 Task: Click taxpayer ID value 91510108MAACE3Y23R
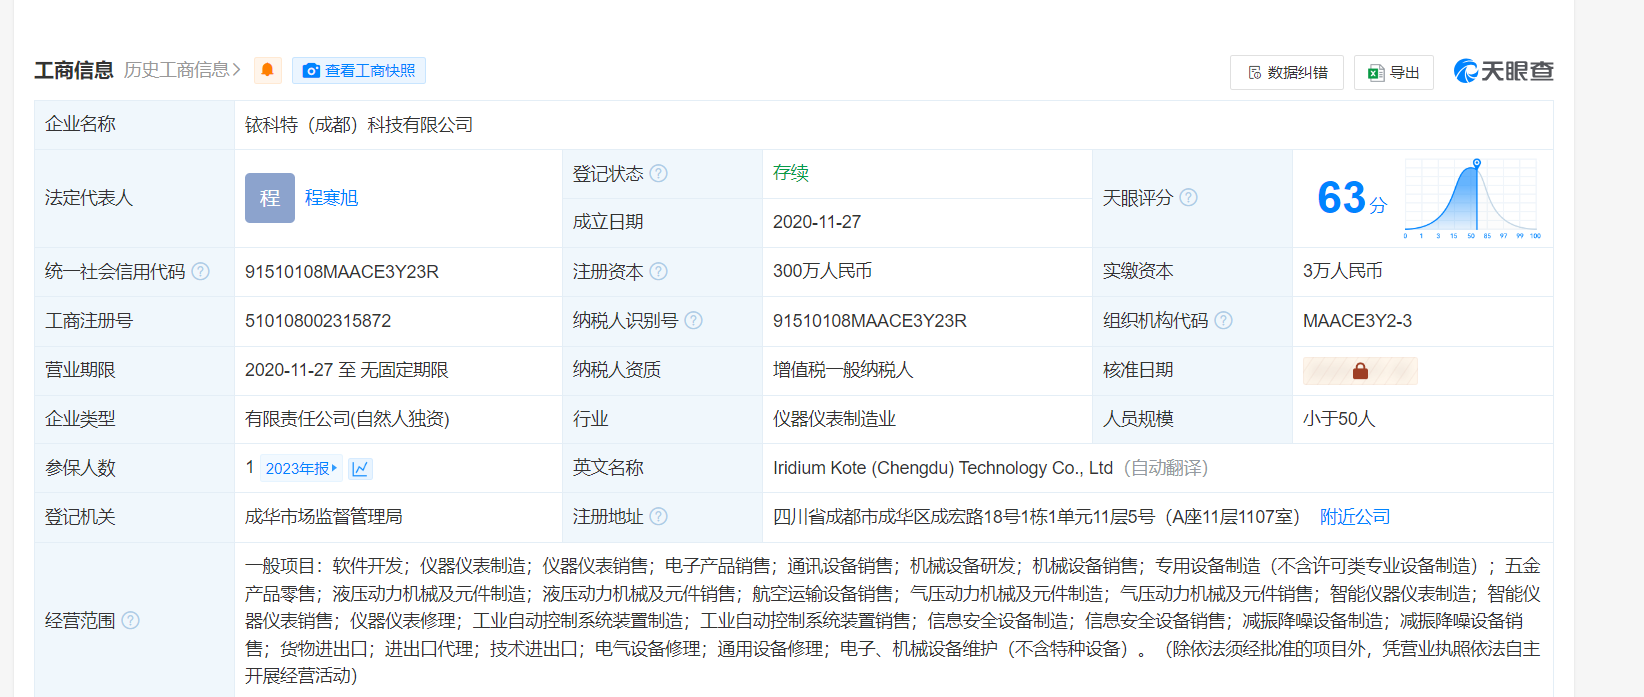coord(870,321)
